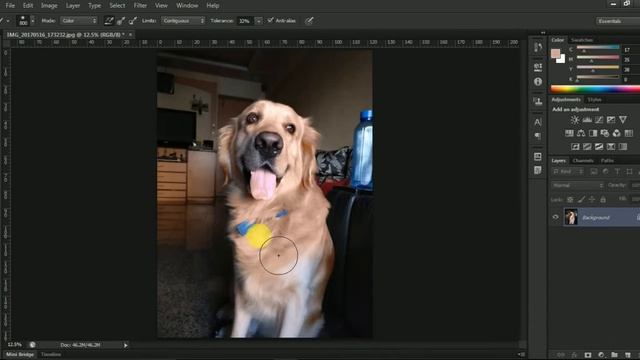Expand the status bar info arrow
The height and width of the screenshot is (360, 640).
click(126, 345)
